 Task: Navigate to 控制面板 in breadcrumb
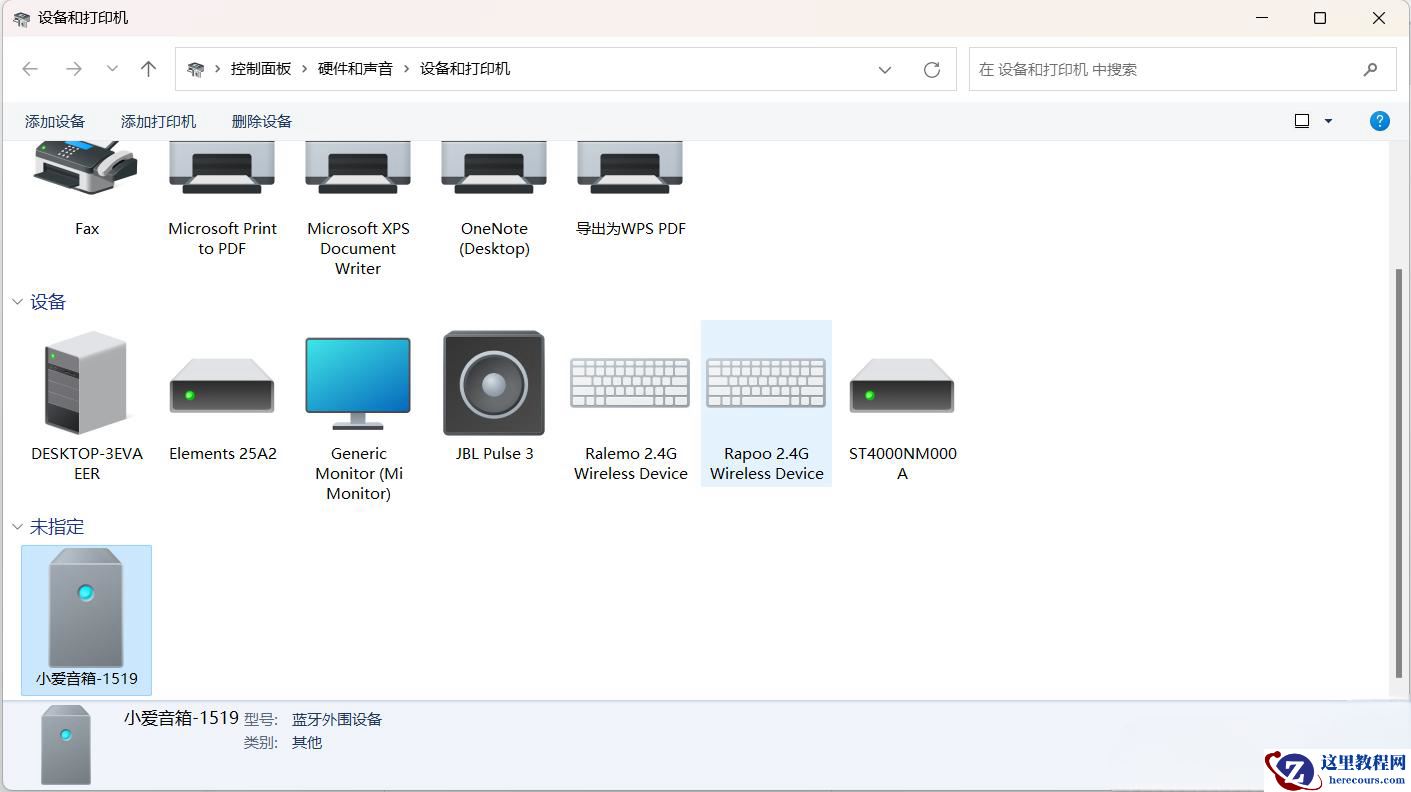(x=261, y=69)
